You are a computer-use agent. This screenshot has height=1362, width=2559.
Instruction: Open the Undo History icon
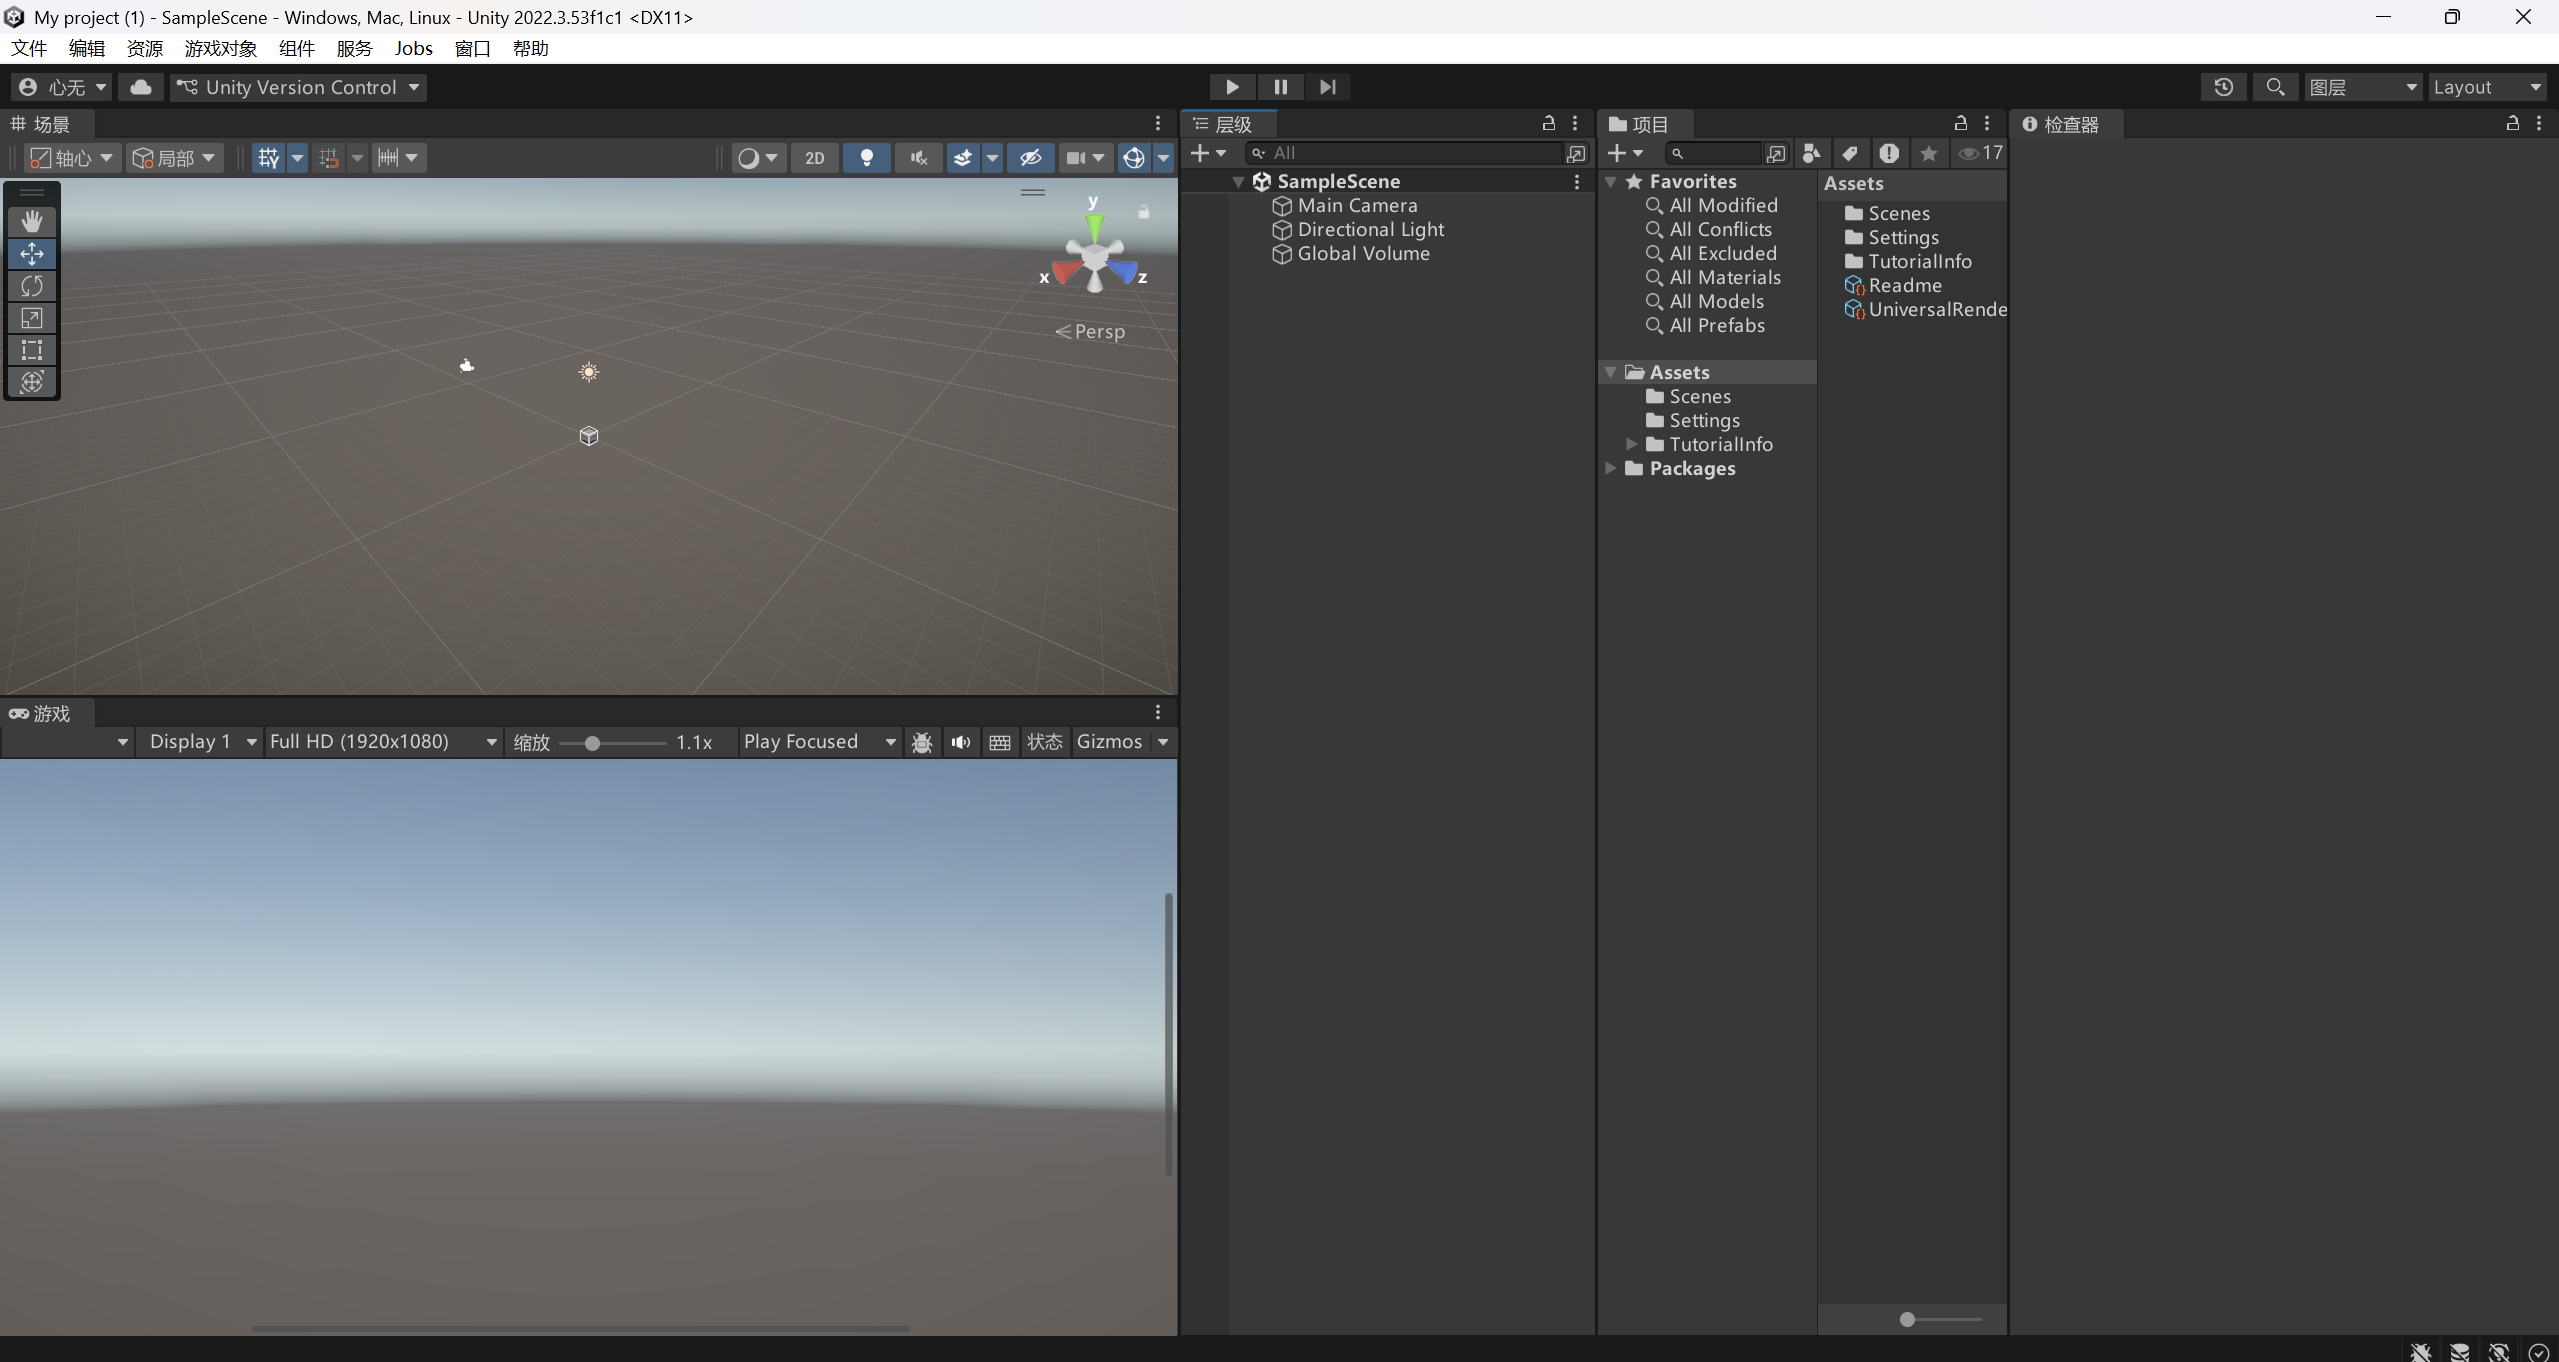(x=2223, y=87)
